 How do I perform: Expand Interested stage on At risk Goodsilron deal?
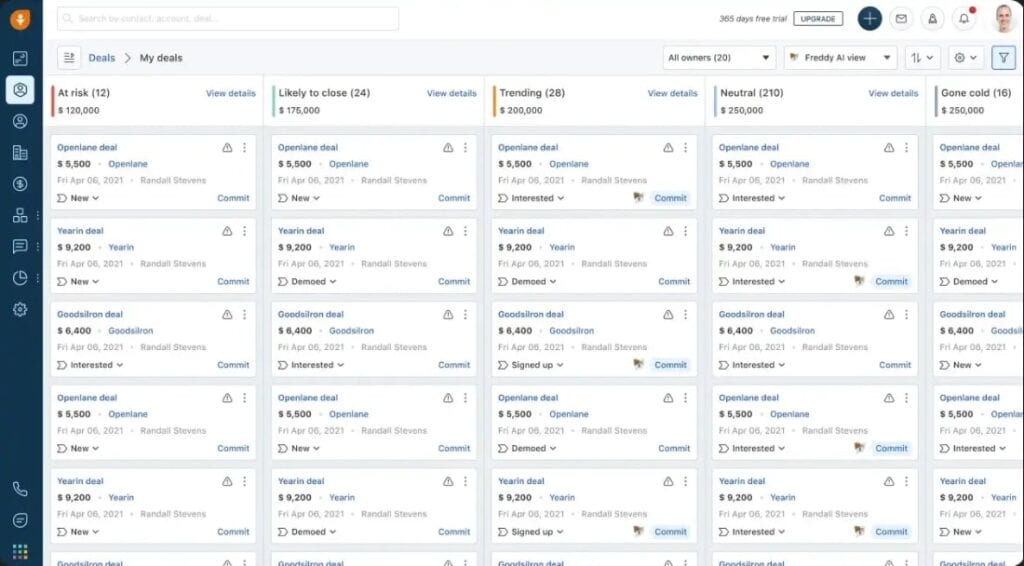point(90,365)
